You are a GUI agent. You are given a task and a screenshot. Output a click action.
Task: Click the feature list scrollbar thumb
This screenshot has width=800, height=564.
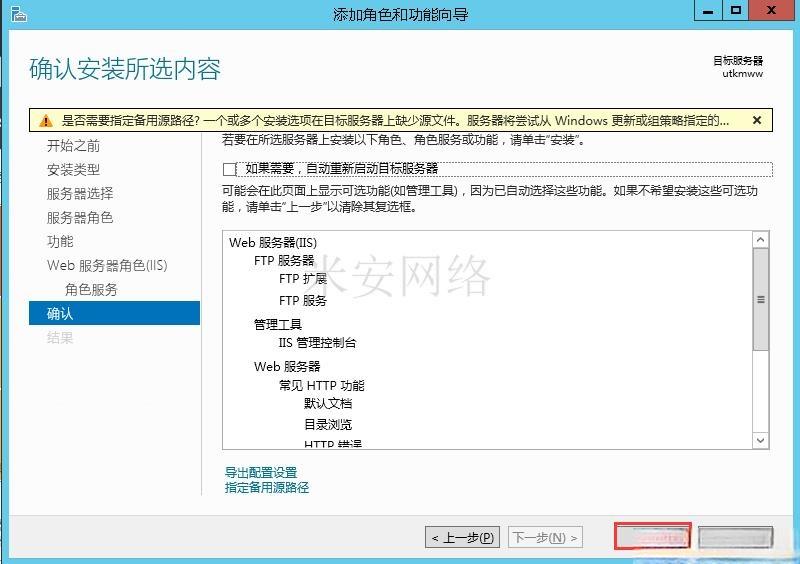coord(761,300)
